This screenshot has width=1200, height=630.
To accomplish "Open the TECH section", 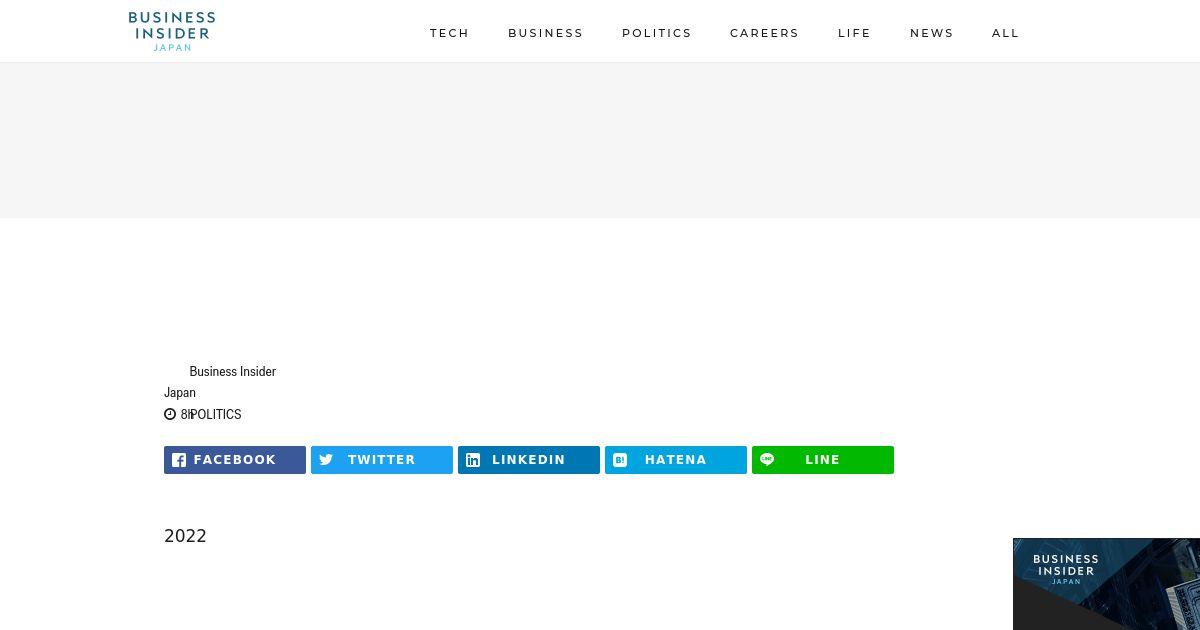I will [x=449, y=33].
